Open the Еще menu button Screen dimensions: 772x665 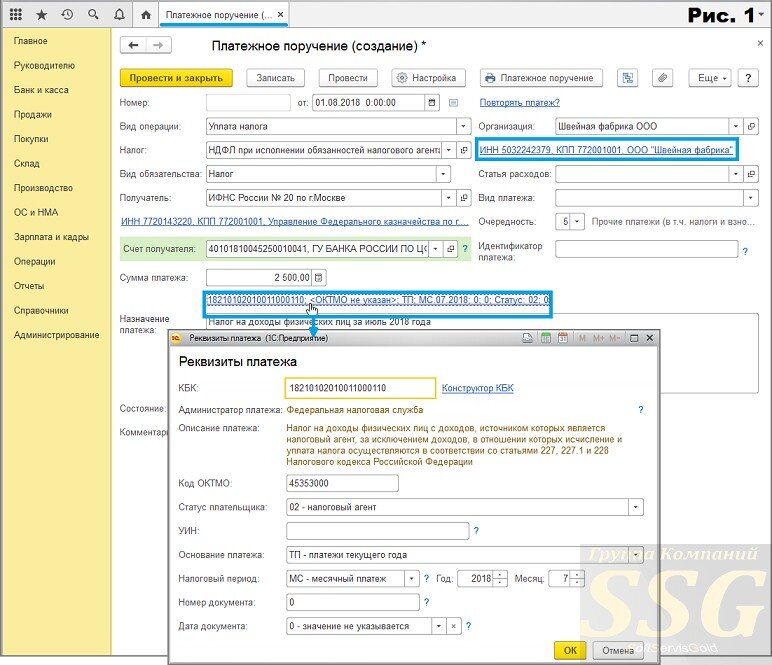coord(712,78)
